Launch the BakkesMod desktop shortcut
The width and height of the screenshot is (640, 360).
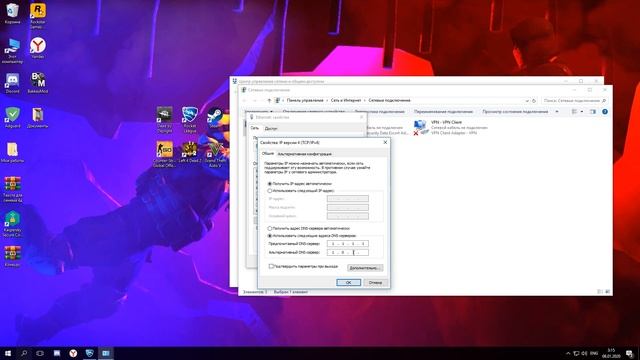click(x=38, y=82)
